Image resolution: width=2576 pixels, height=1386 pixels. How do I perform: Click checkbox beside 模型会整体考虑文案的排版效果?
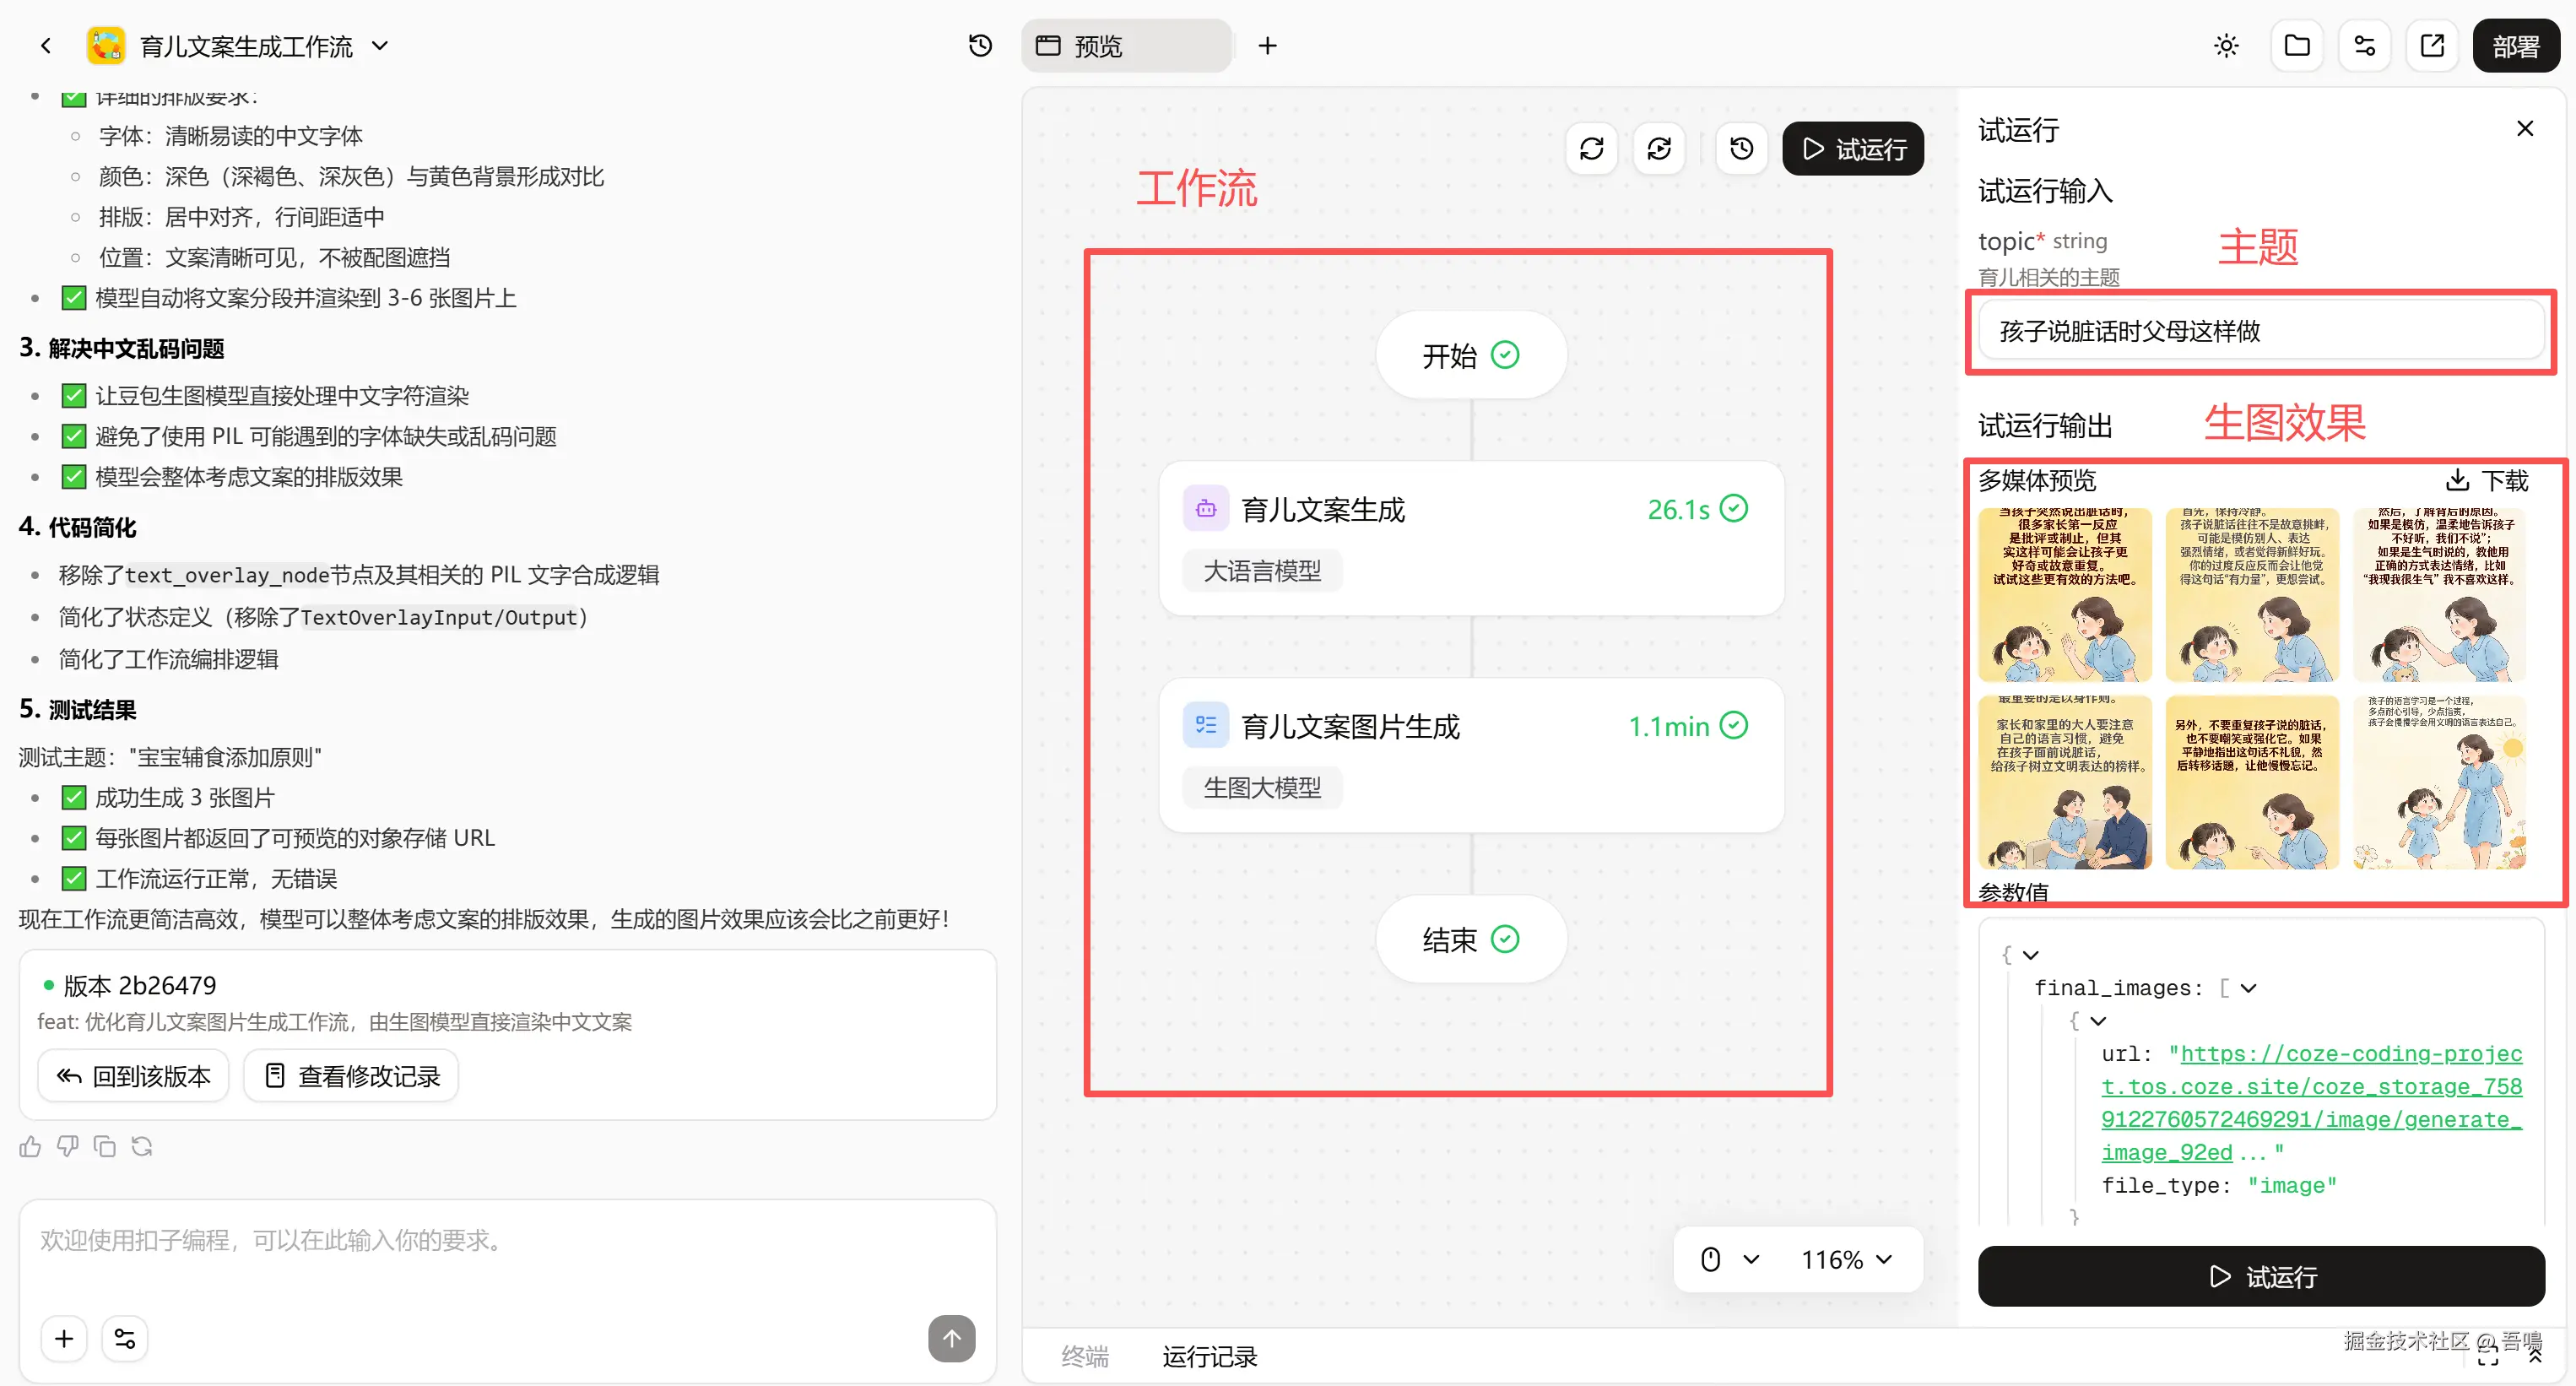tap(73, 477)
